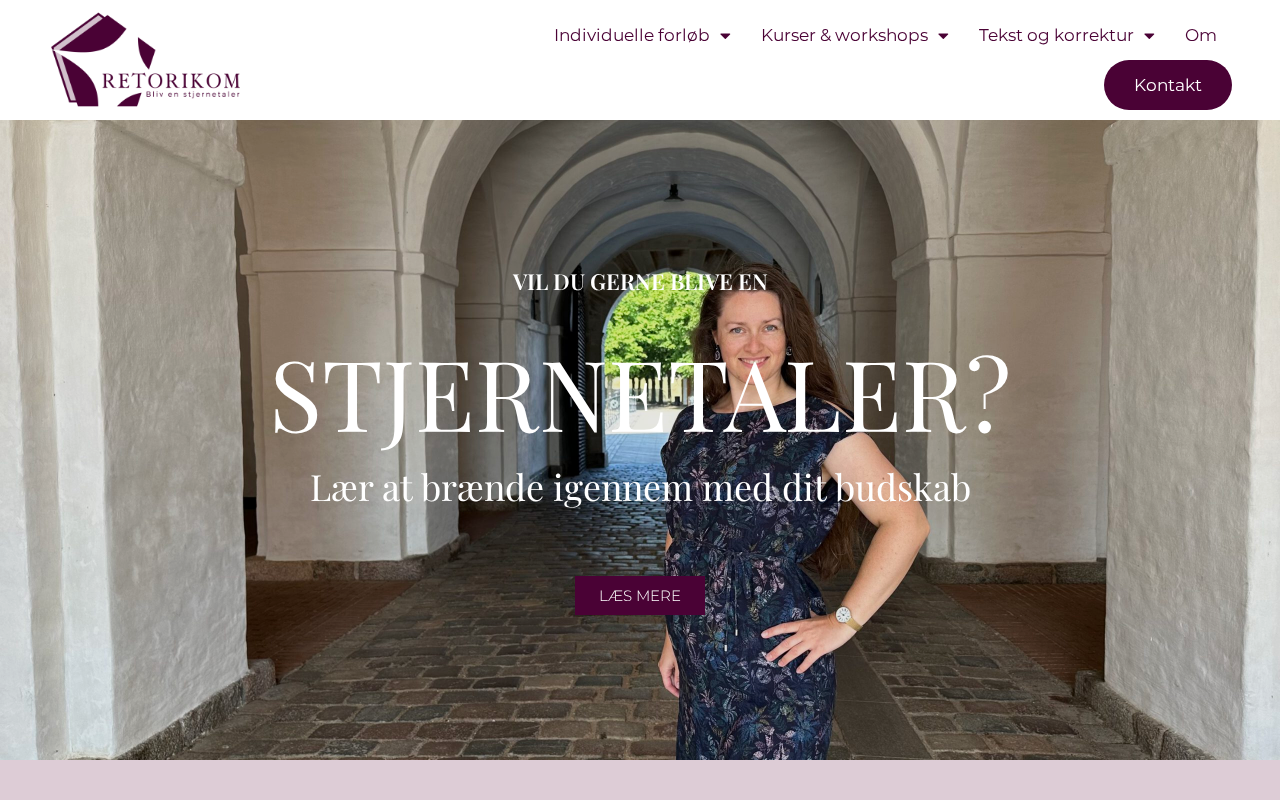
Task: Click the Kontakt button
Action: tap(1168, 85)
